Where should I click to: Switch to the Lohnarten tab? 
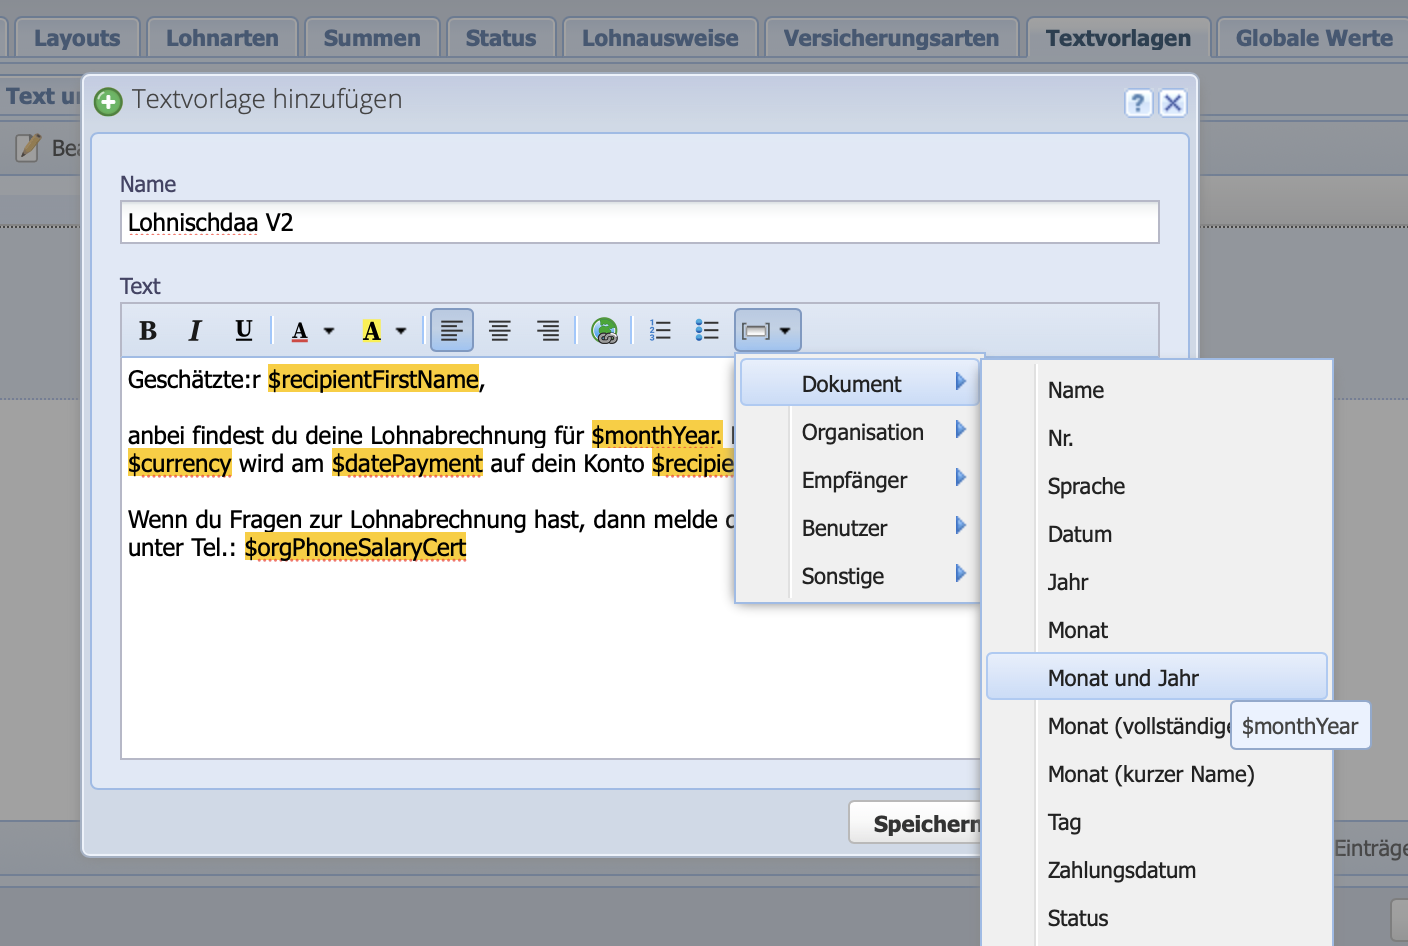coord(221,37)
